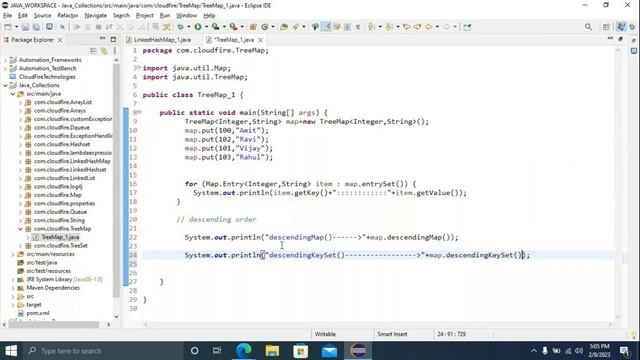Click the magnifier Search icon at top right
Image resolution: width=640 pixels, height=360 pixels.
[x=588, y=27]
